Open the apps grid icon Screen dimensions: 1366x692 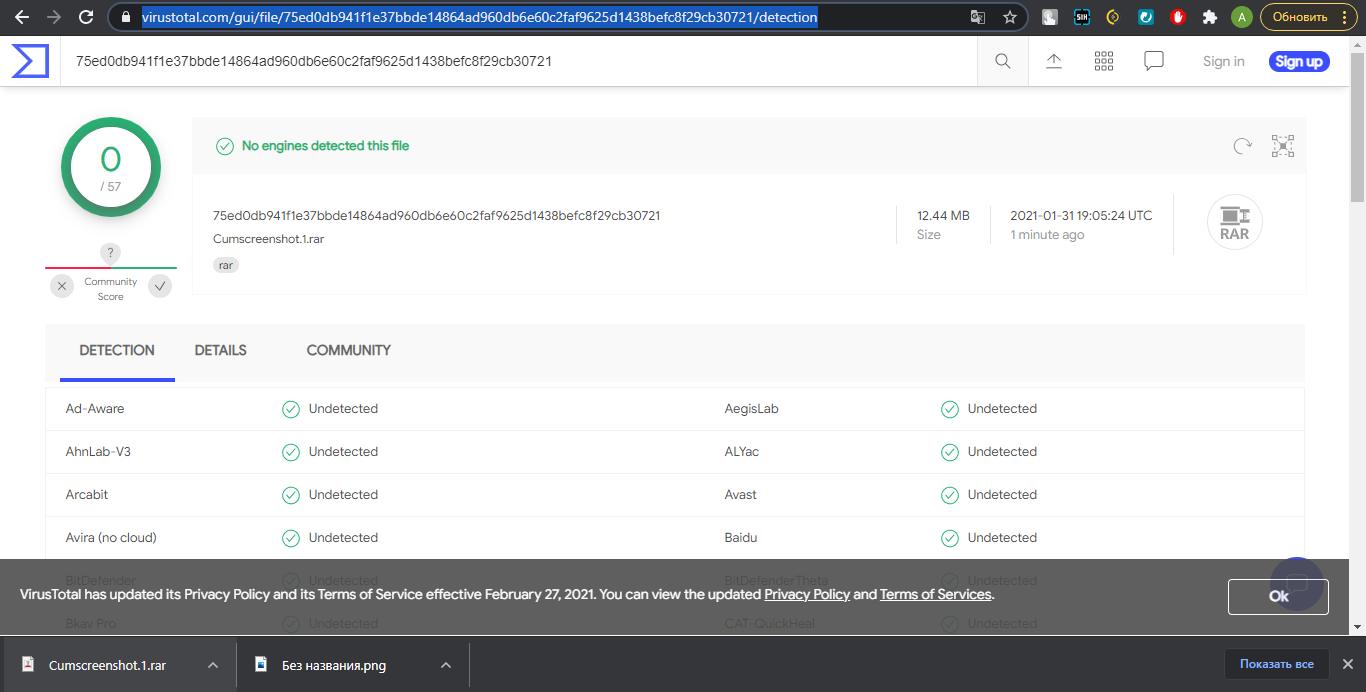[1104, 61]
